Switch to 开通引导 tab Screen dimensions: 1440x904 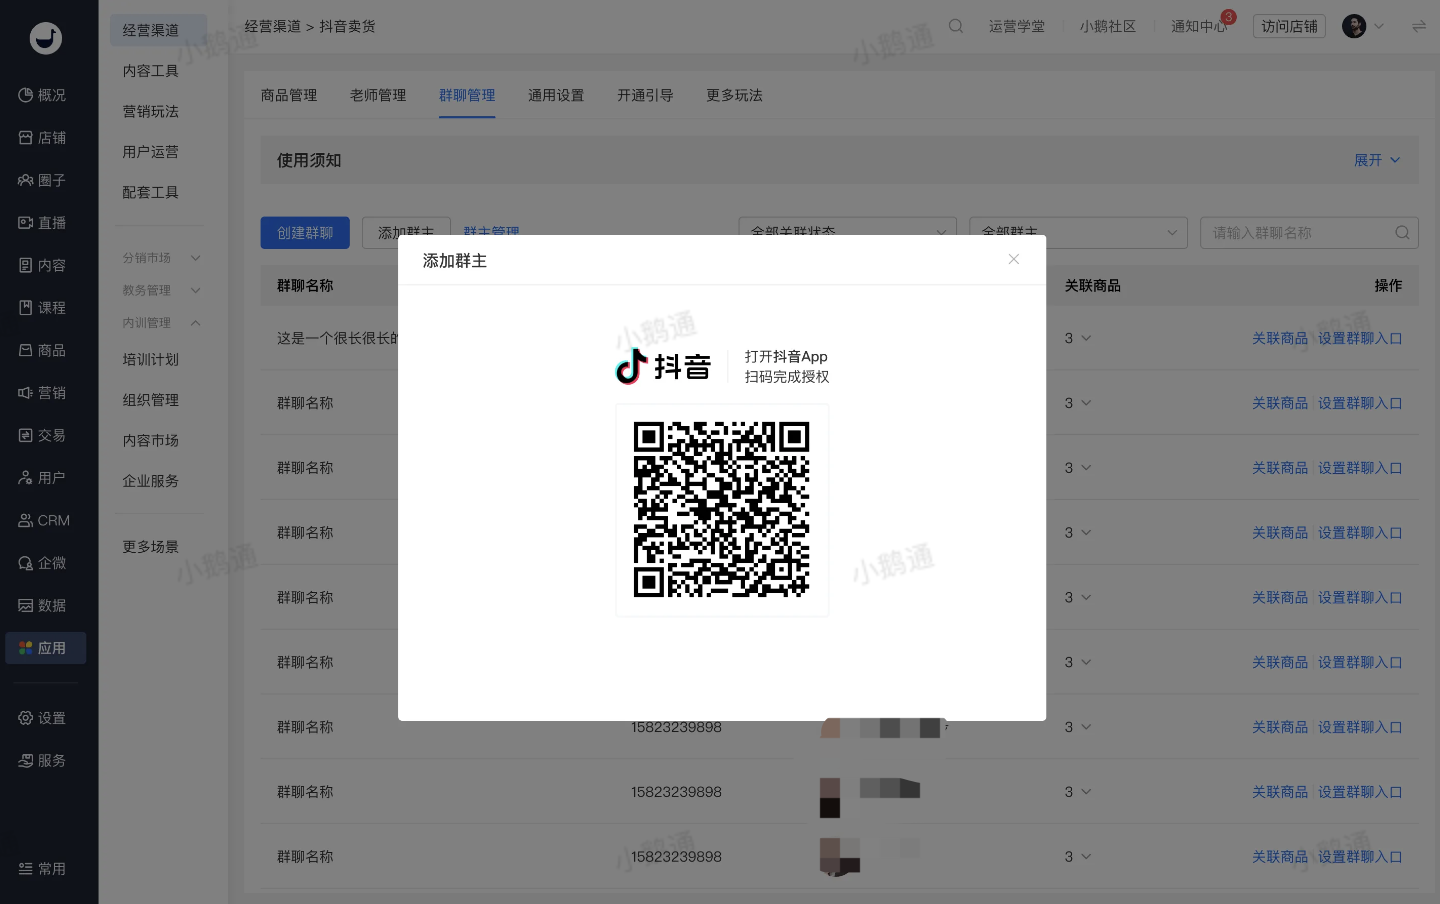pos(645,95)
